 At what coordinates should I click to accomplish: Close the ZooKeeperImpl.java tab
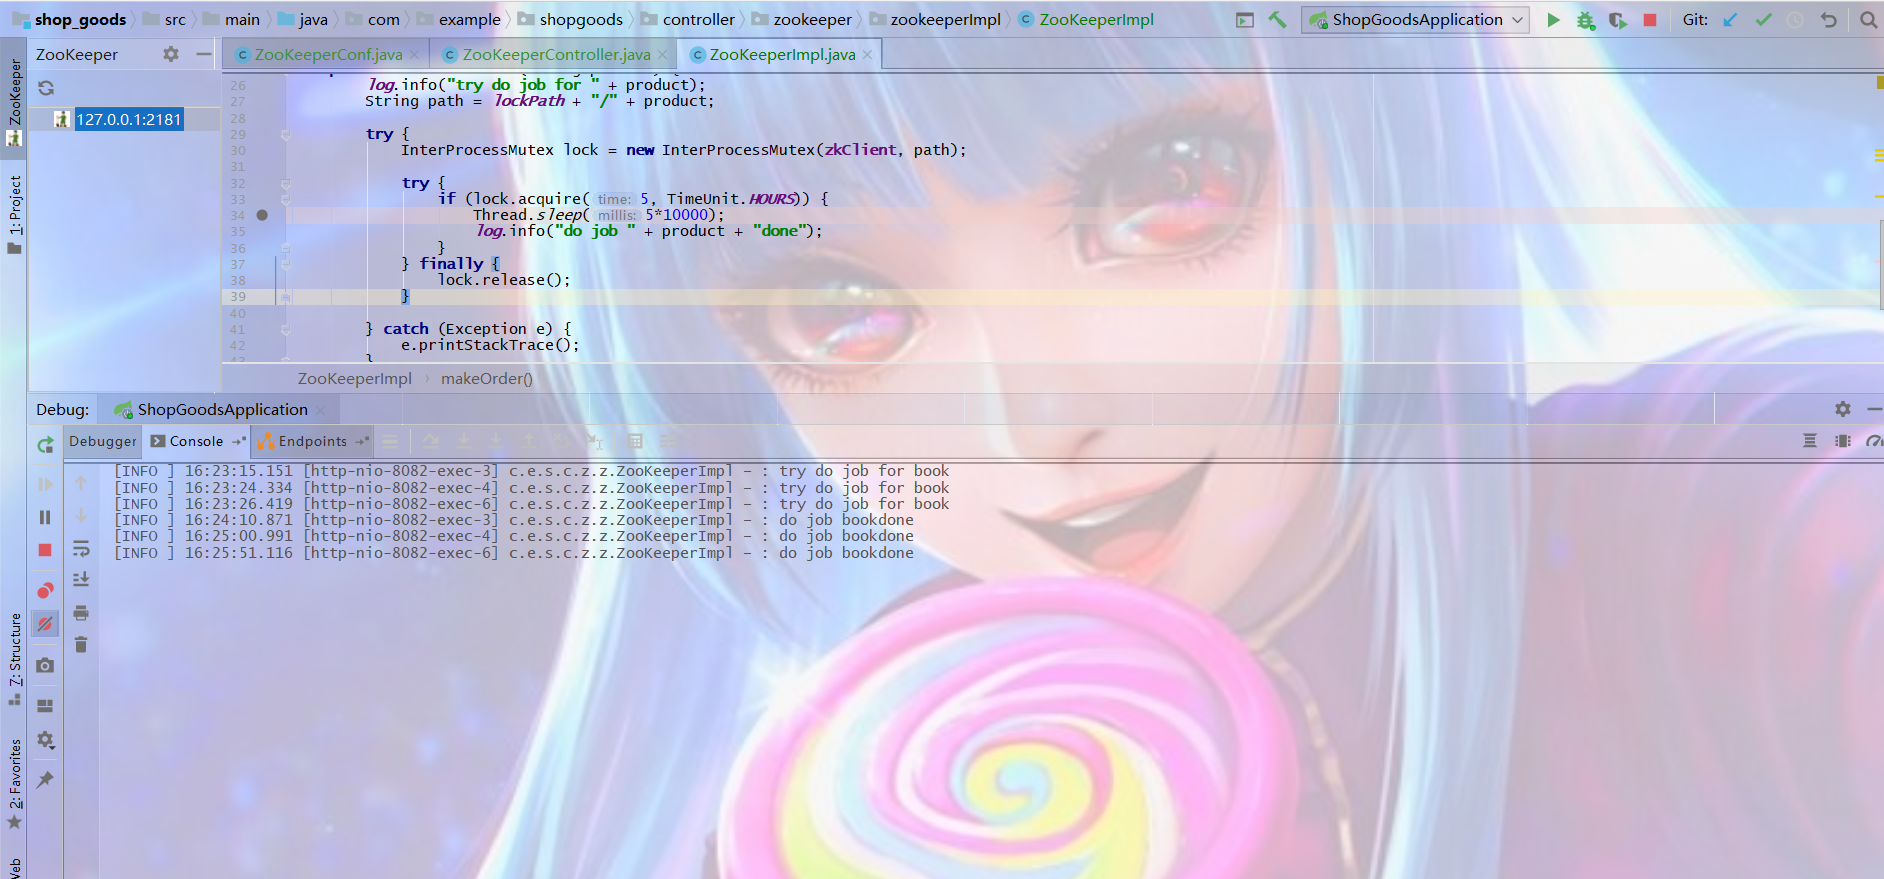click(867, 55)
